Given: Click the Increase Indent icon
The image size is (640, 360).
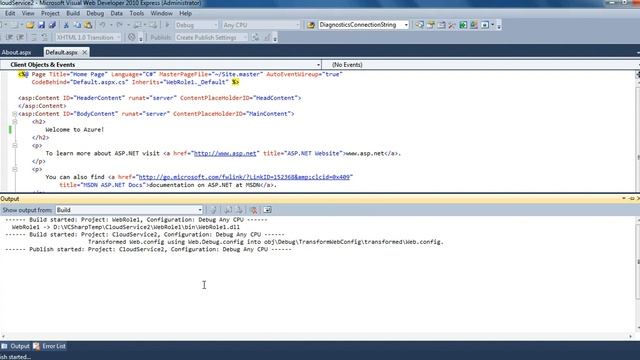Looking at the screenshot, I should click(x=20, y=38).
